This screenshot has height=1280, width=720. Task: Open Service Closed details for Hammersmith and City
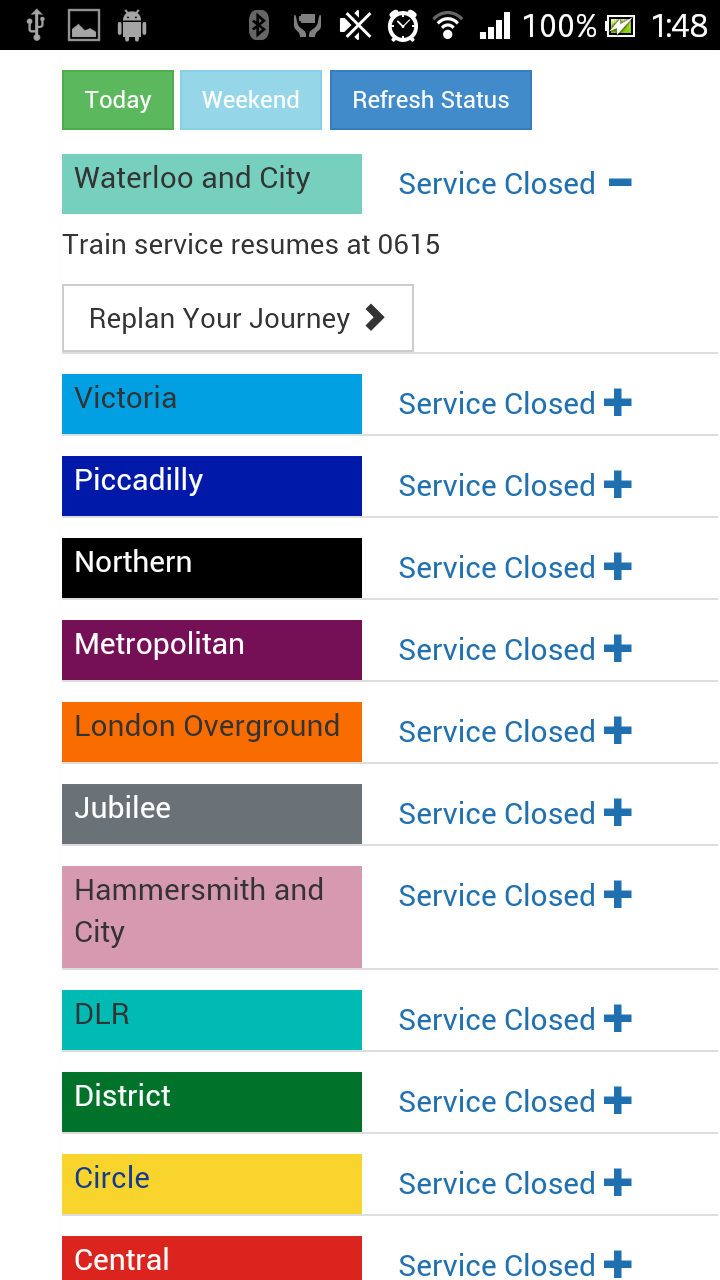497,895
